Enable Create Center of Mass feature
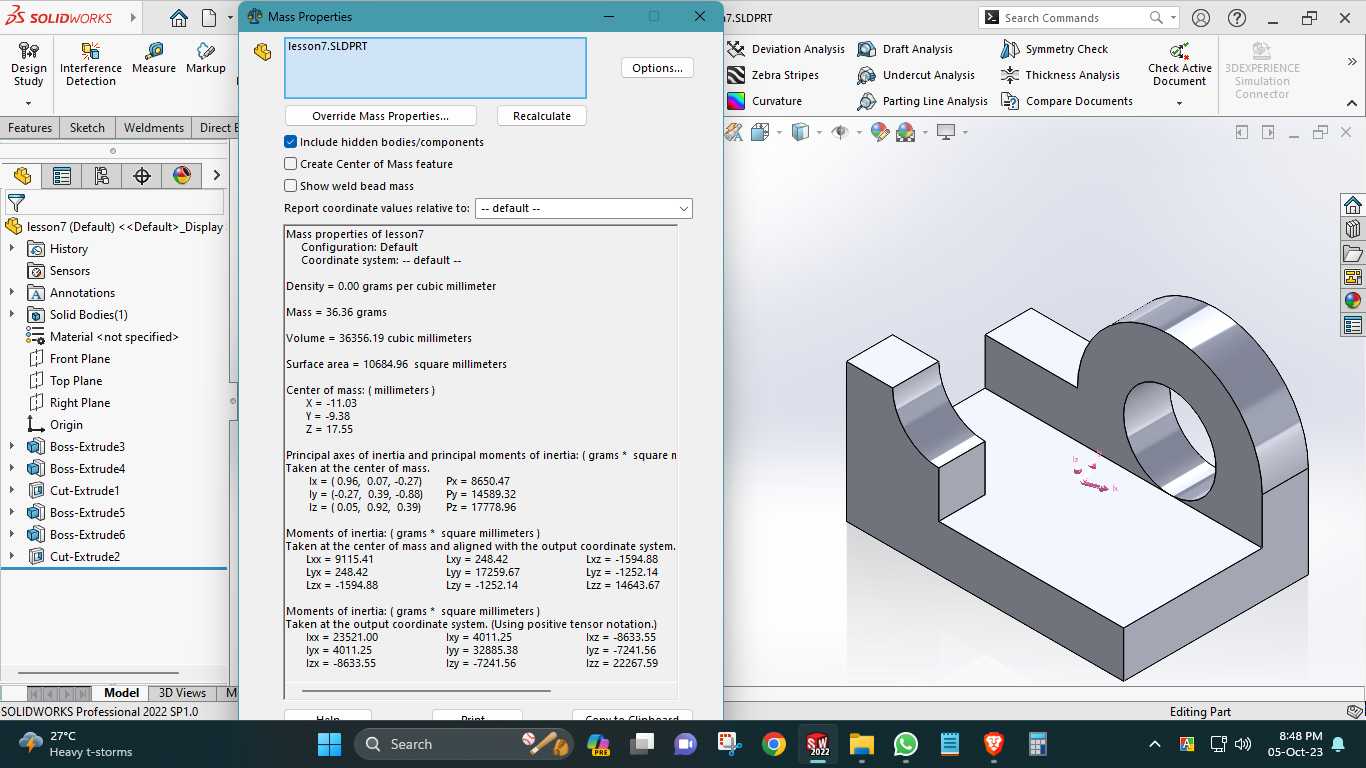1366x768 pixels. click(291, 164)
